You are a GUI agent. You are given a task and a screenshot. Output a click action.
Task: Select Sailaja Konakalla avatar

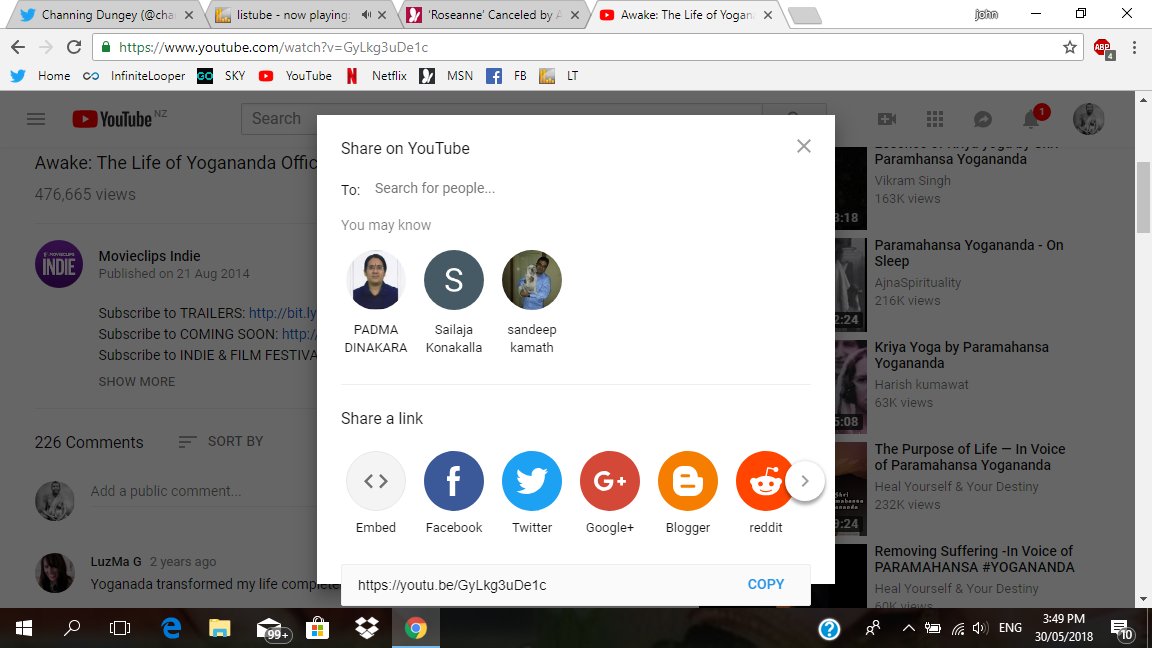[x=453, y=280]
